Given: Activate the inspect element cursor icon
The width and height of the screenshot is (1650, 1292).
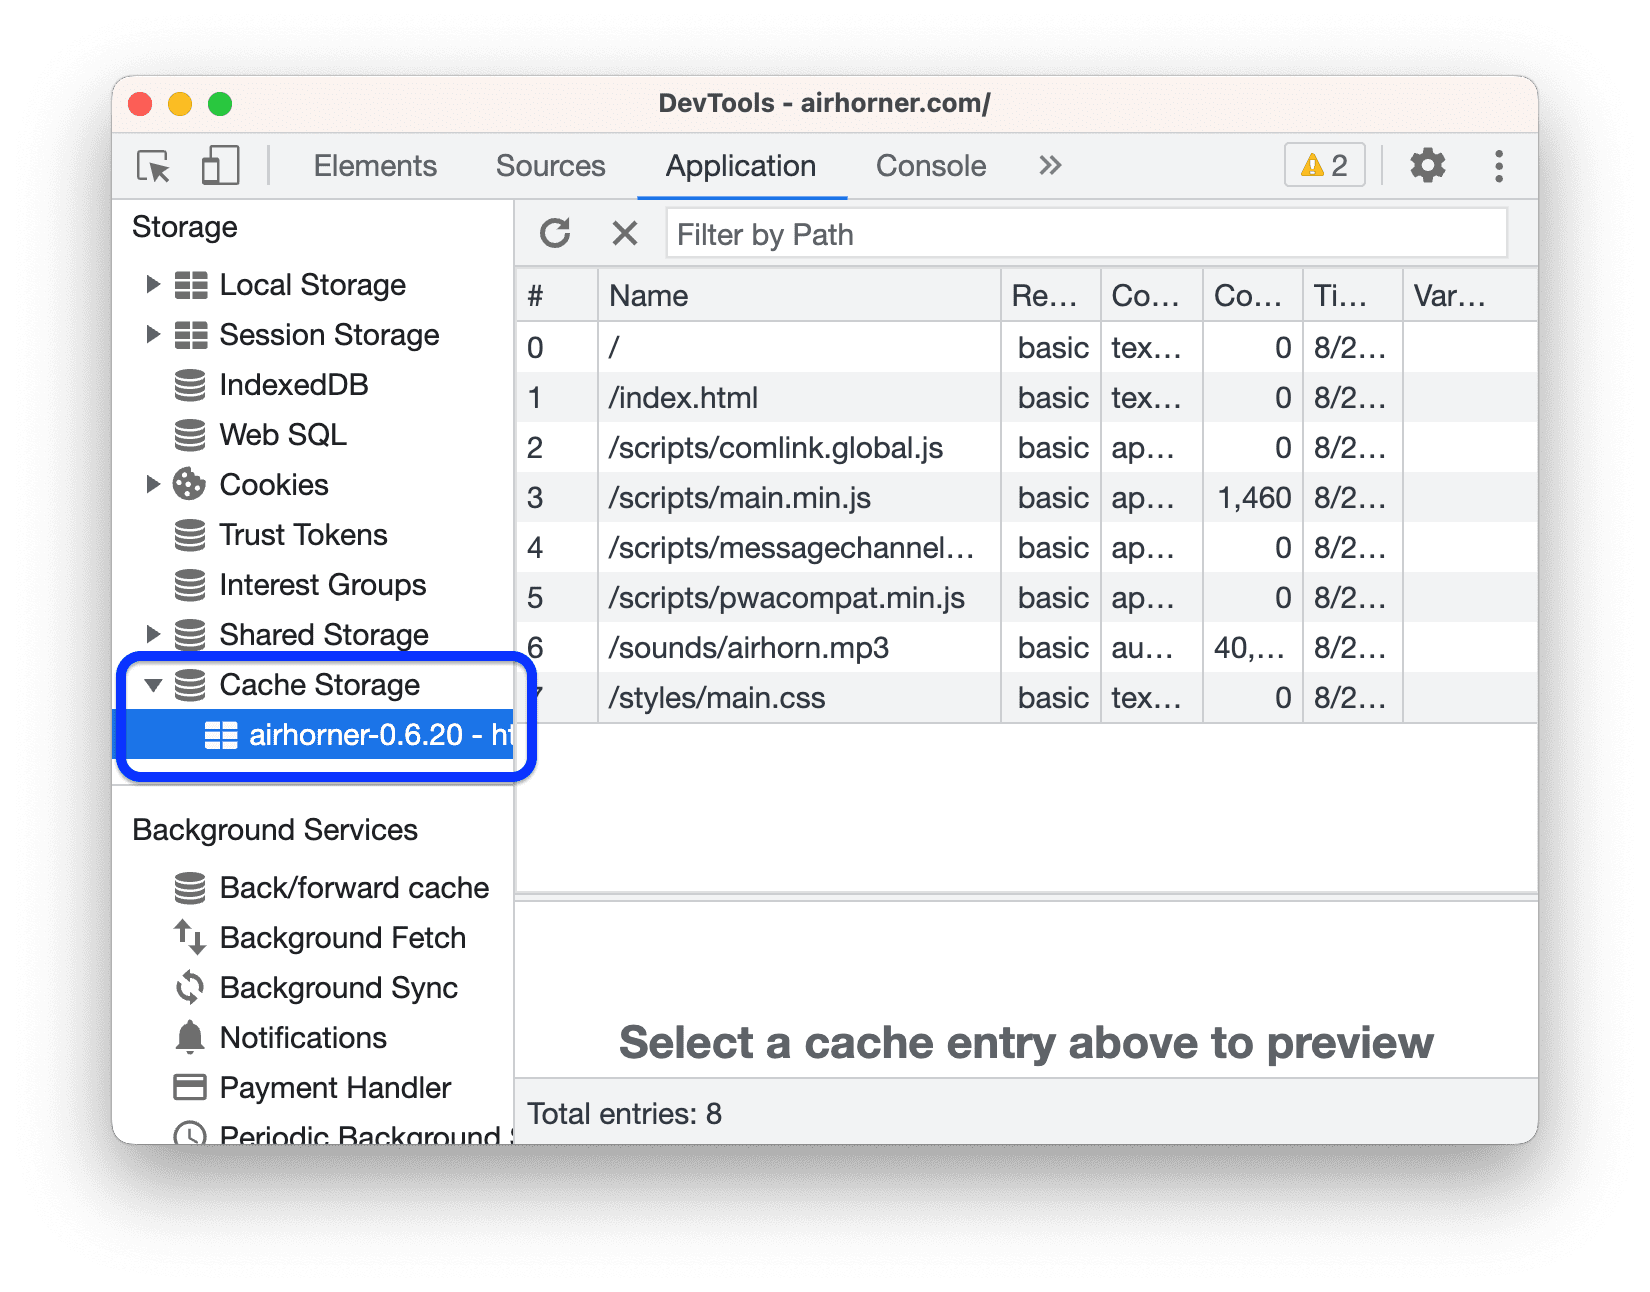Looking at the screenshot, I should [152, 166].
